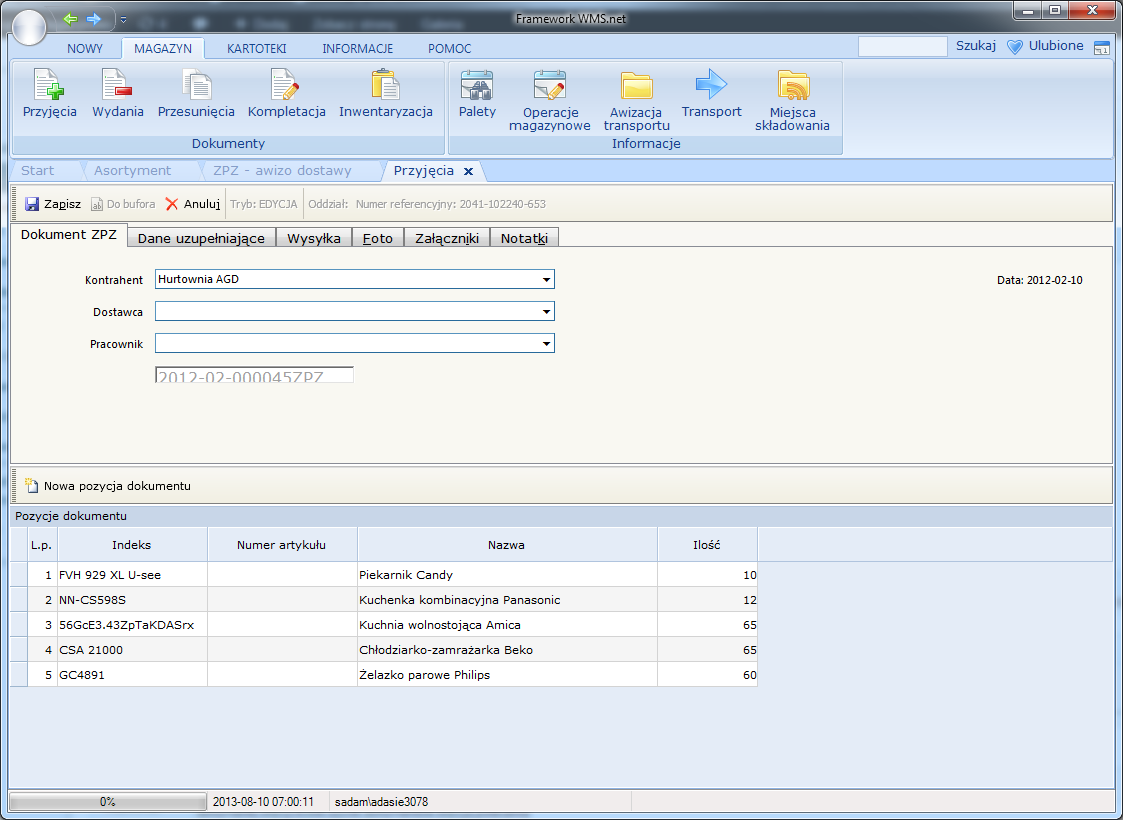Viewport: 1123px width, 820px height.
Task: Expand the Pracownik combo box
Action: click(x=546, y=344)
